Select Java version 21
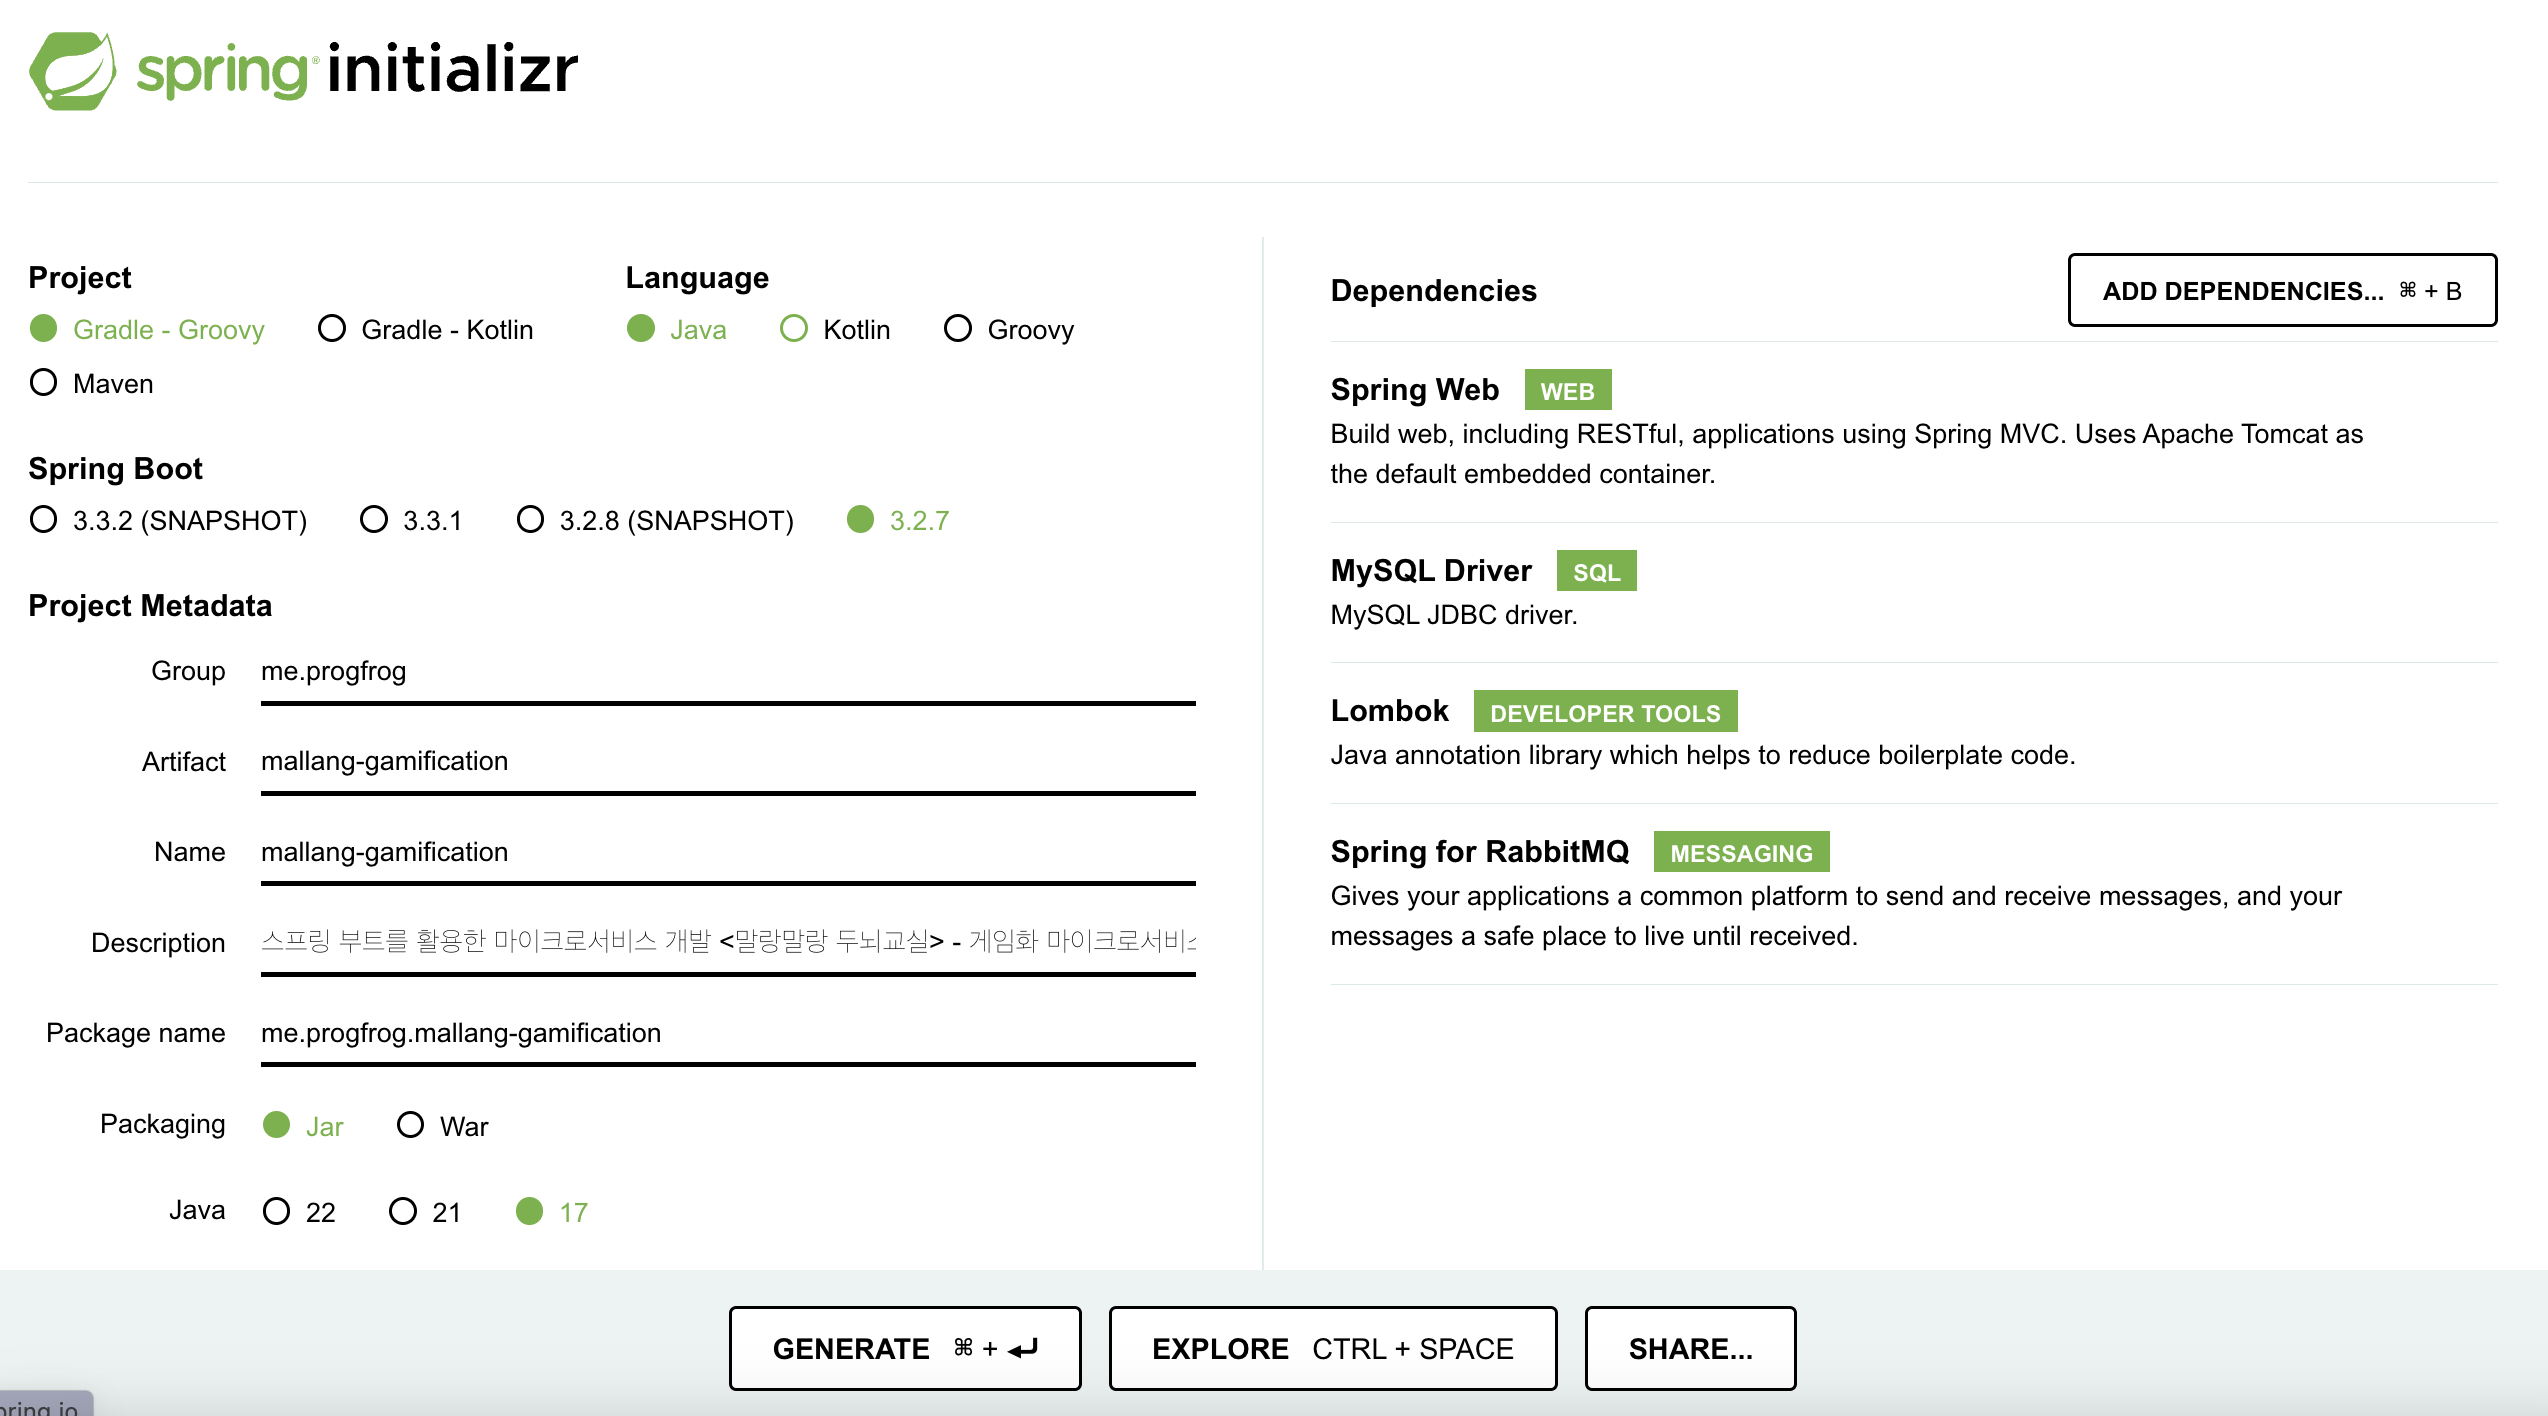This screenshot has width=2548, height=1416. (403, 1212)
